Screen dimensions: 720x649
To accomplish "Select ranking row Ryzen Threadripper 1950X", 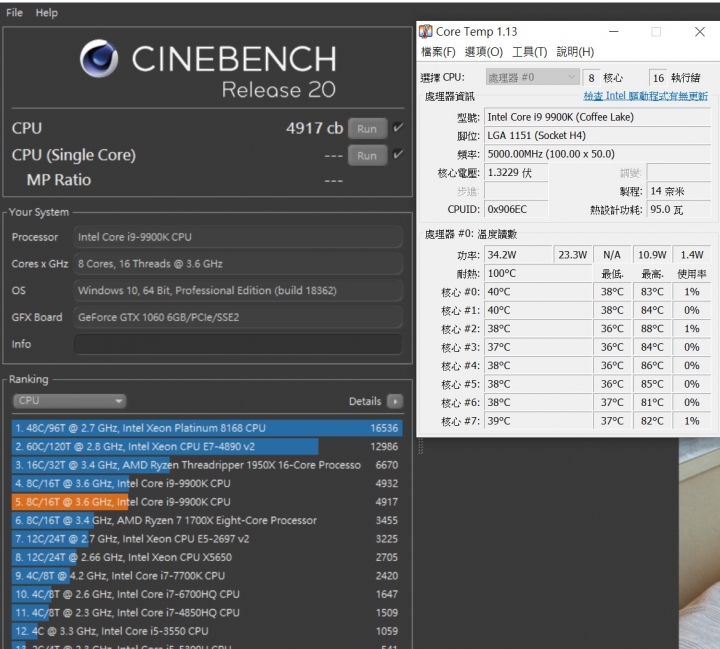I will click(x=207, y=465).
